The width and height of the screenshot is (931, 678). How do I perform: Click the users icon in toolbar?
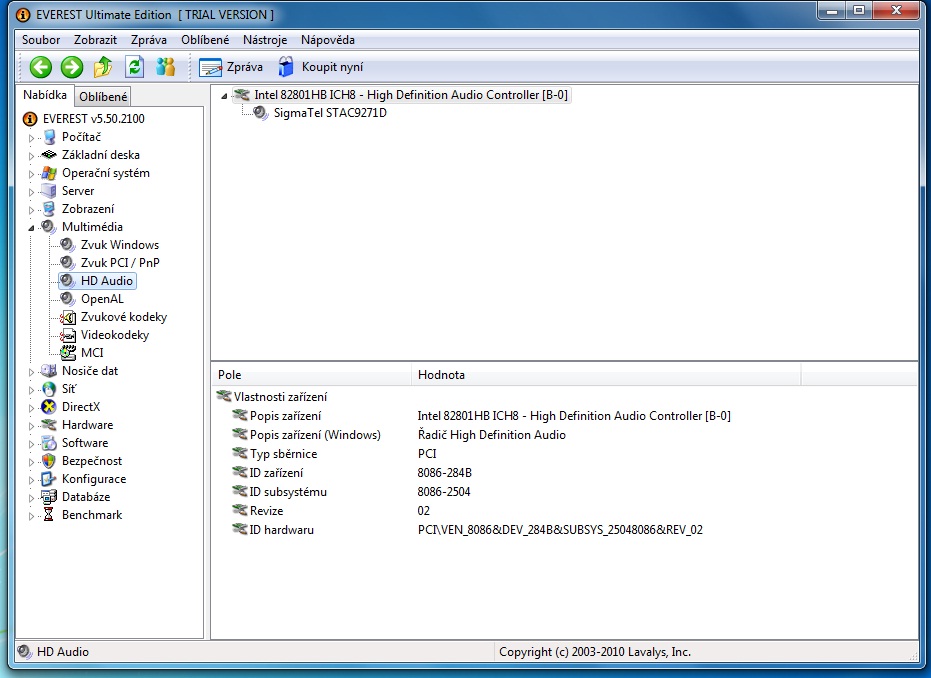165,67
